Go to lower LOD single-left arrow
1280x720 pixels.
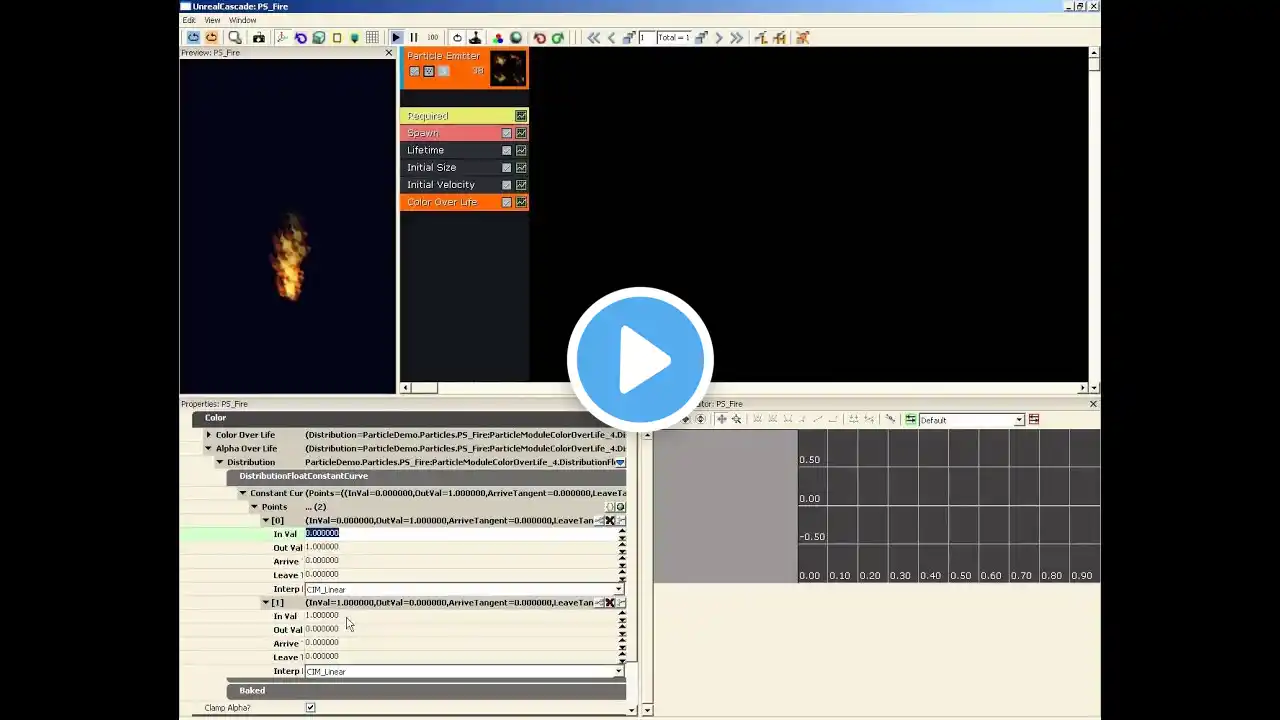point(612,38)
